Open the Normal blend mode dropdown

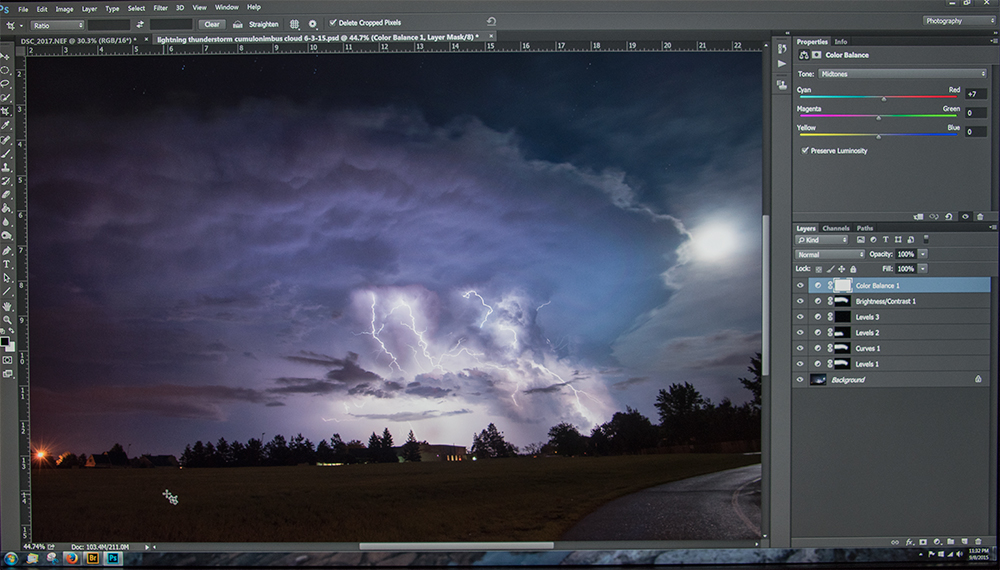pyautogui.click(x=830, y=254)
